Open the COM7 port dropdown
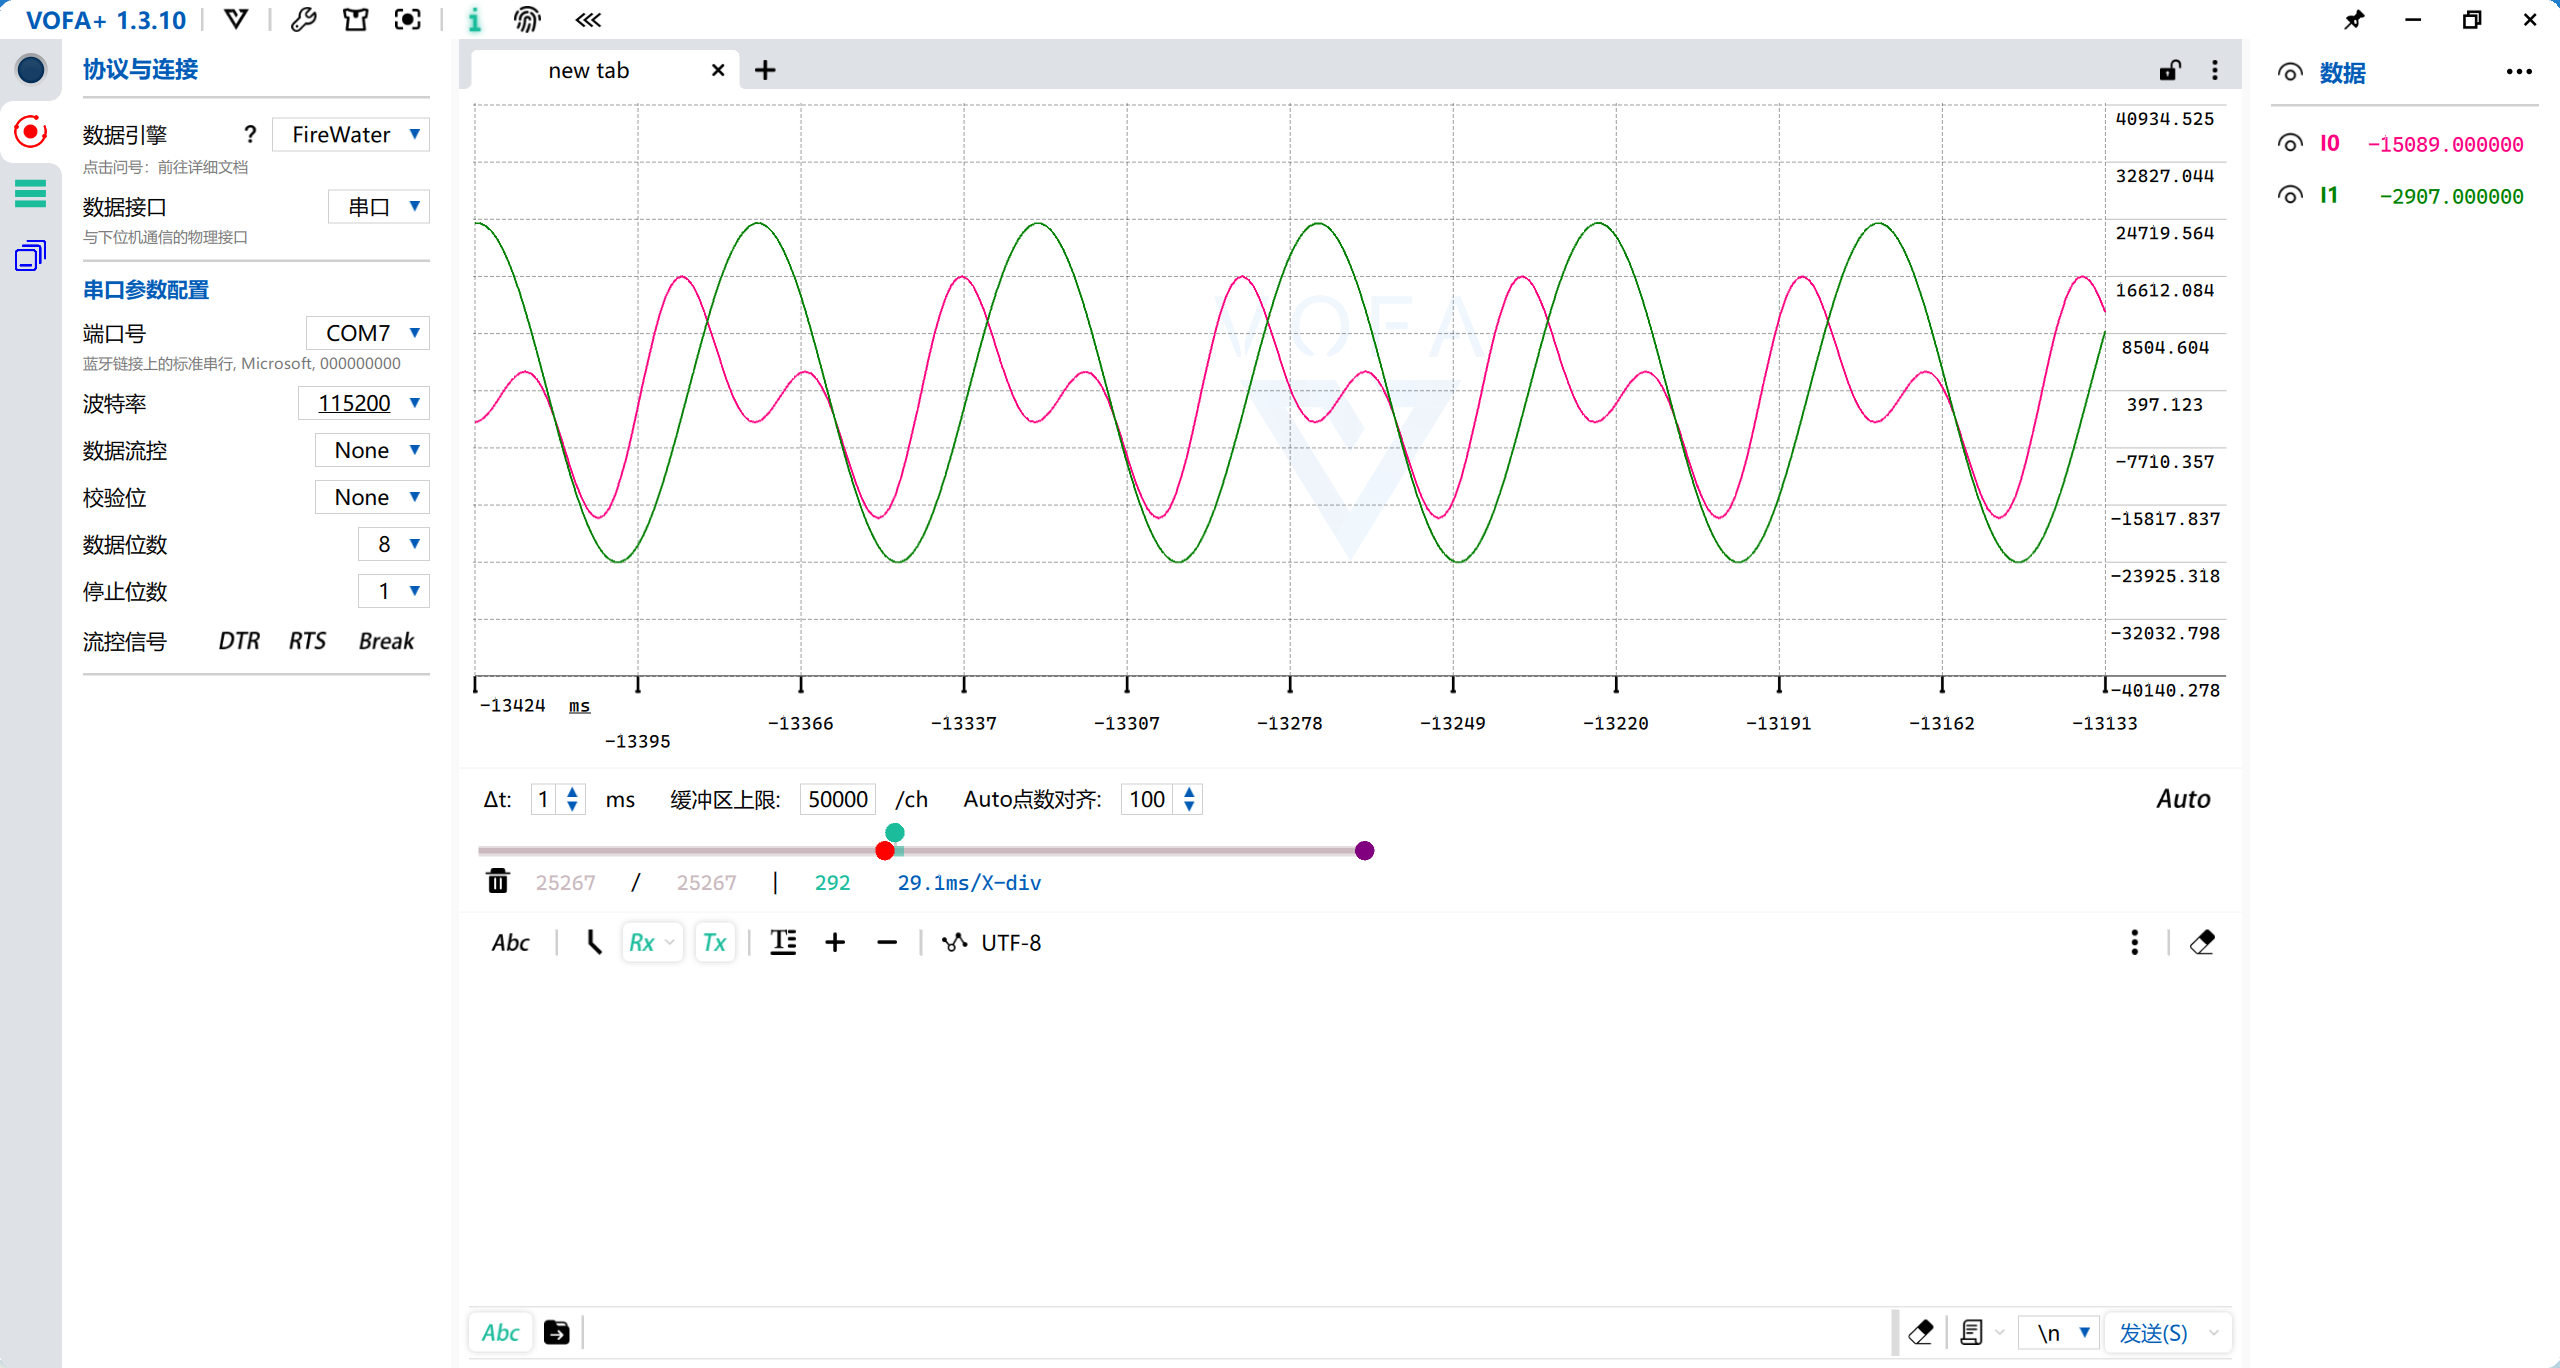 point(367,332)
